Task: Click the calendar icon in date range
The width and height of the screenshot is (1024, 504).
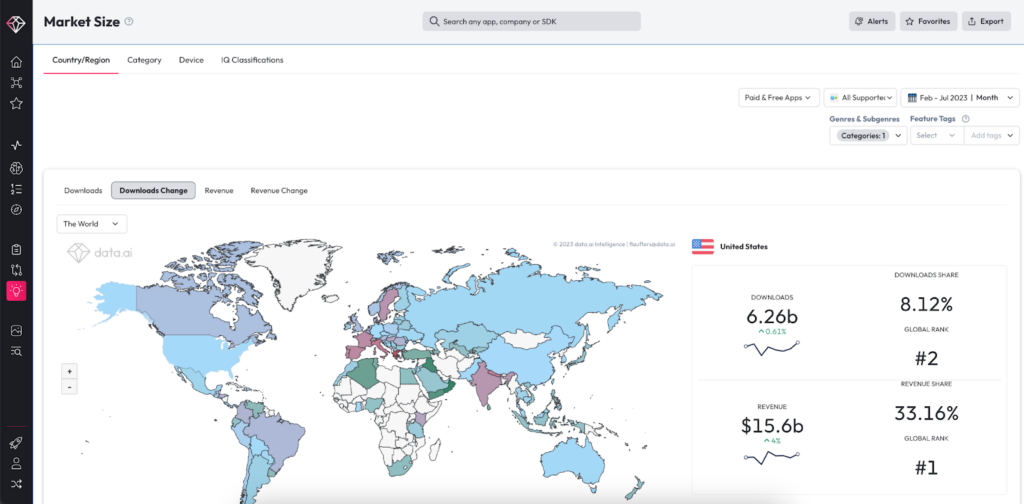Action: [x=912, y=97]
